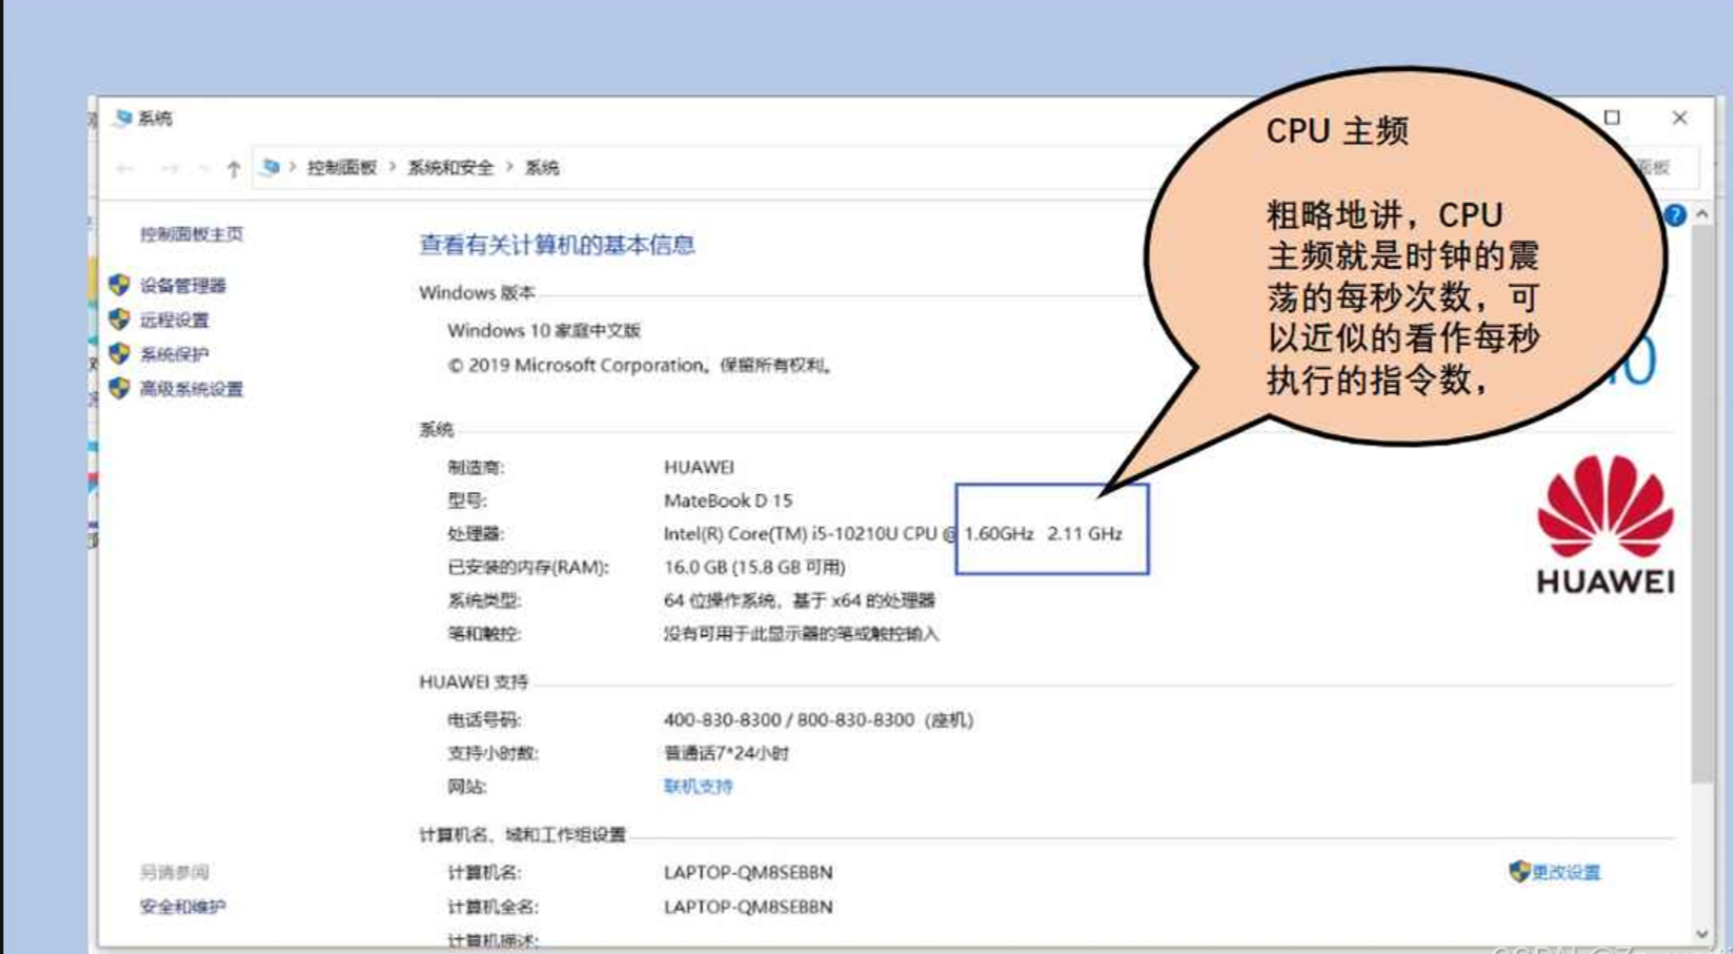
Task: Select the heading 查看有关计算机的基本信息
Action: [557, 245]
